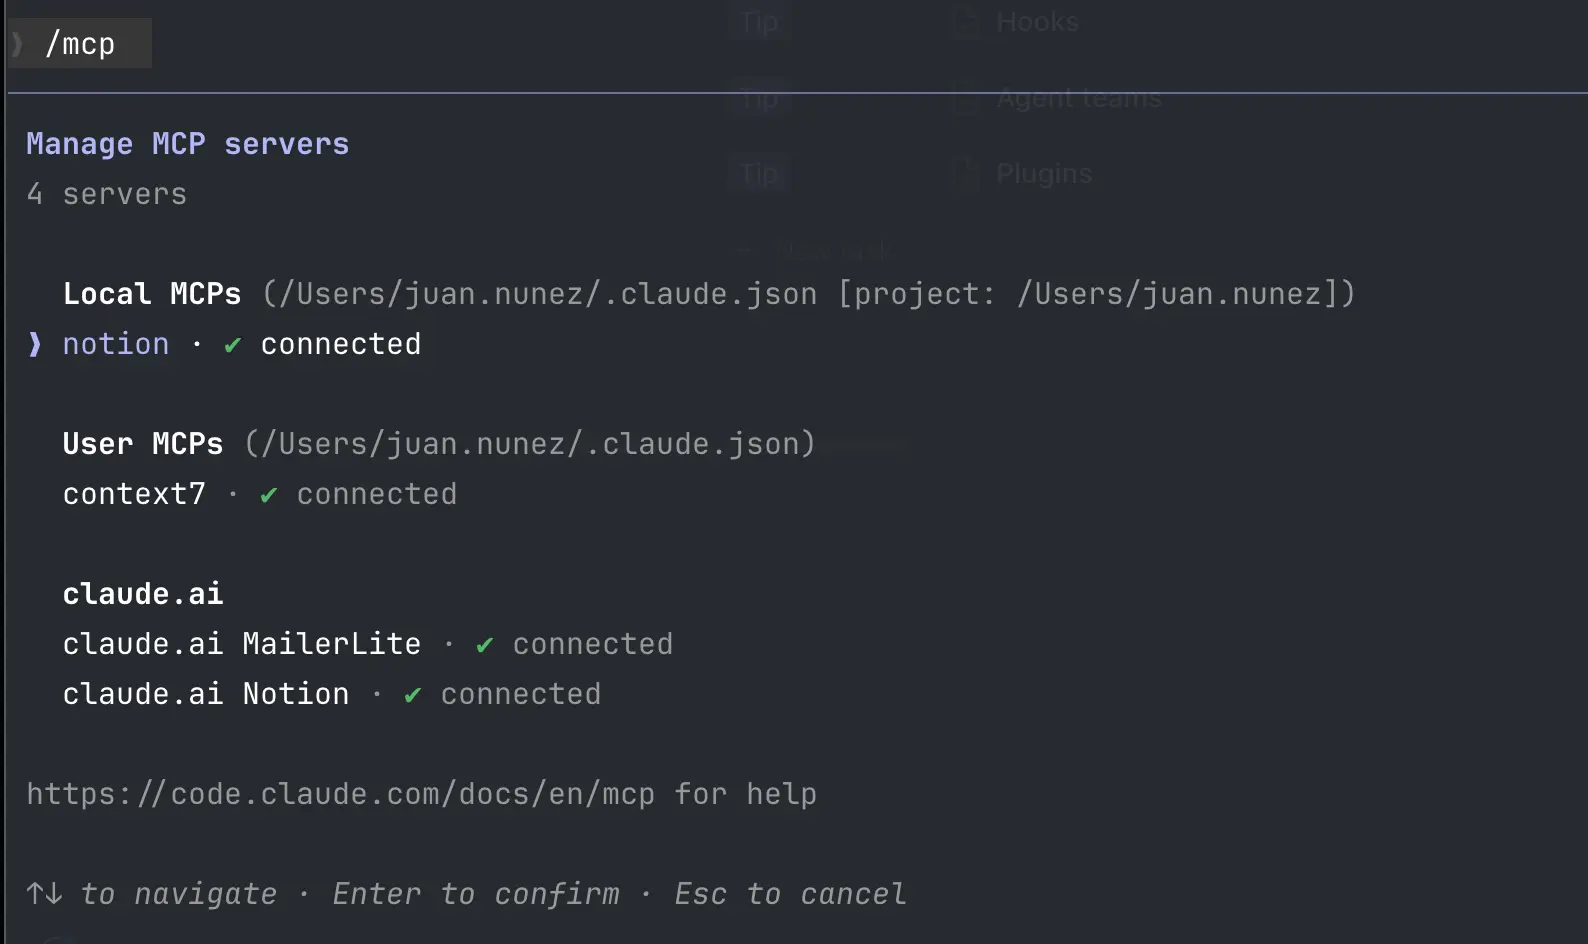The image size is (1588, 944).
Task: Open the Hooks menu entry
Action: [1036, 21]
